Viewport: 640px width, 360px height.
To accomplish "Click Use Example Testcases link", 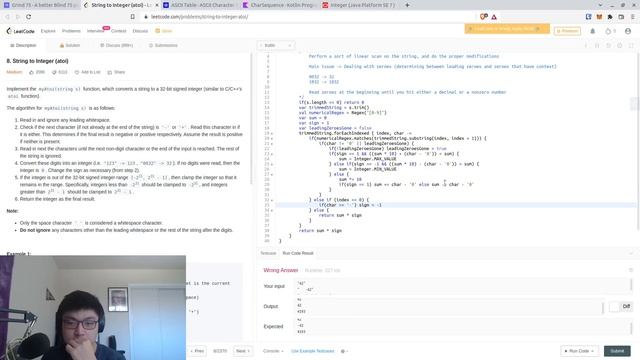I will (x=313, y=351).
